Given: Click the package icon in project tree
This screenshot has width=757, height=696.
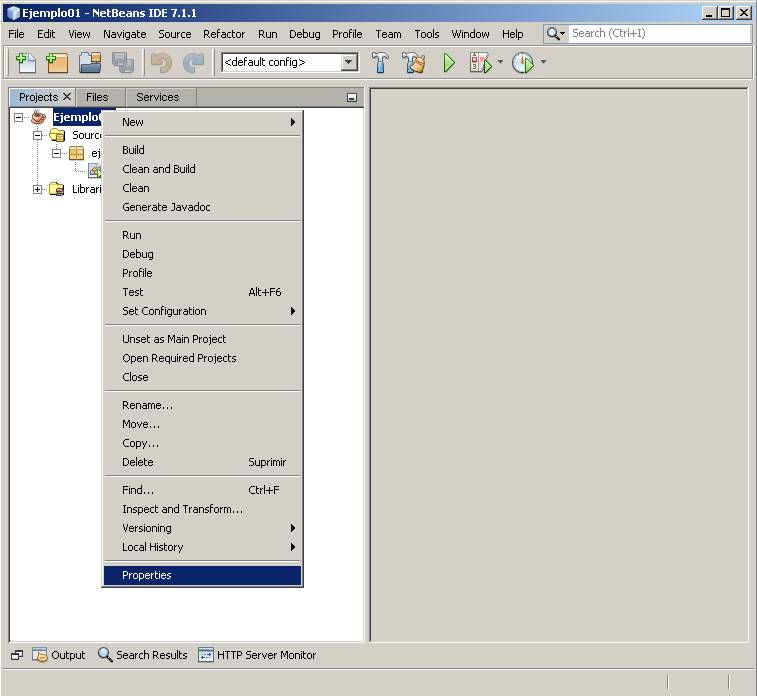Looking at the screenshot, I should pos(76,153).
